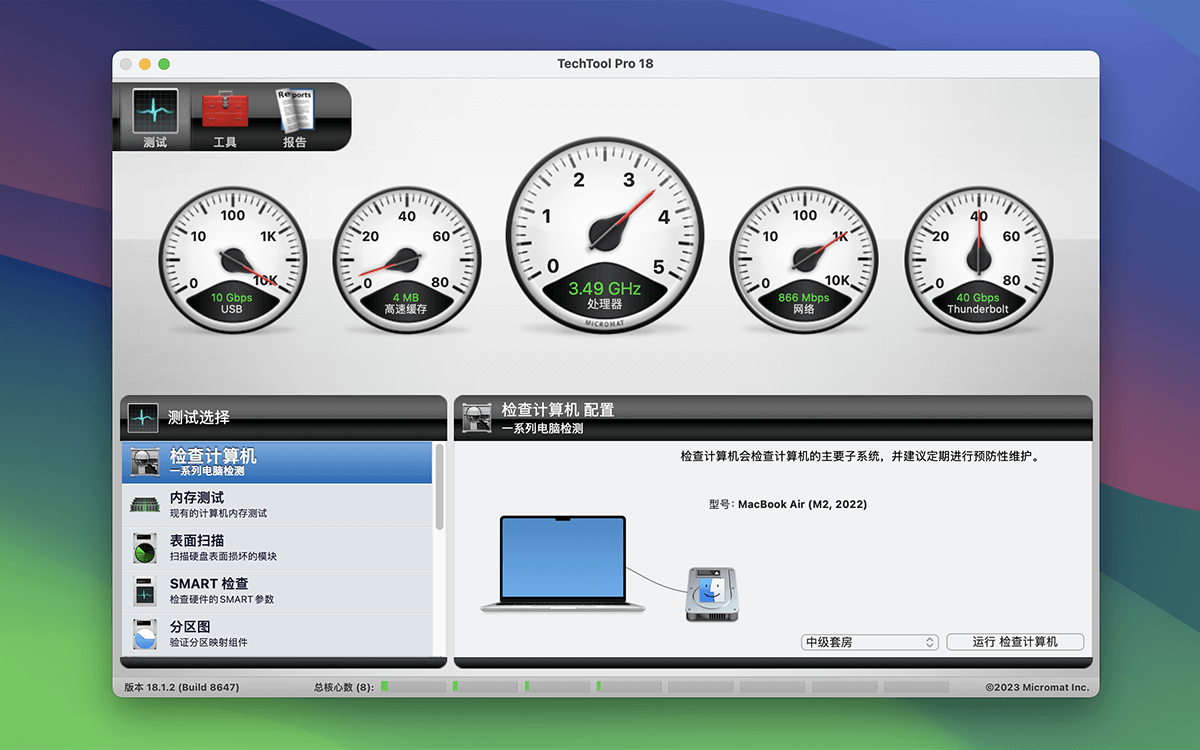
Task: Click the 4 MB cache readout
Action: (x=406, y=297)
